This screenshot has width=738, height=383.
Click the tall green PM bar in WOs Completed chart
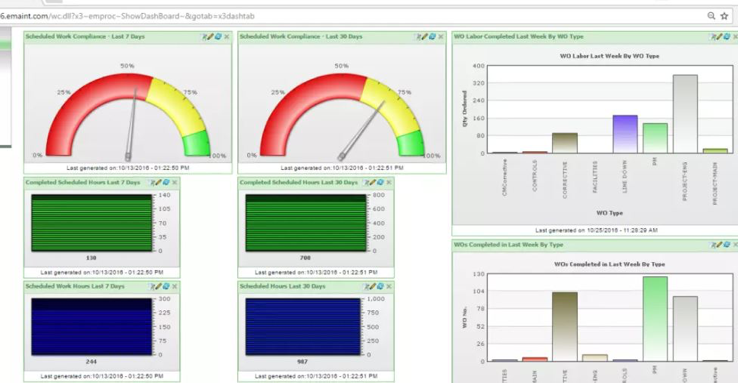655,319
